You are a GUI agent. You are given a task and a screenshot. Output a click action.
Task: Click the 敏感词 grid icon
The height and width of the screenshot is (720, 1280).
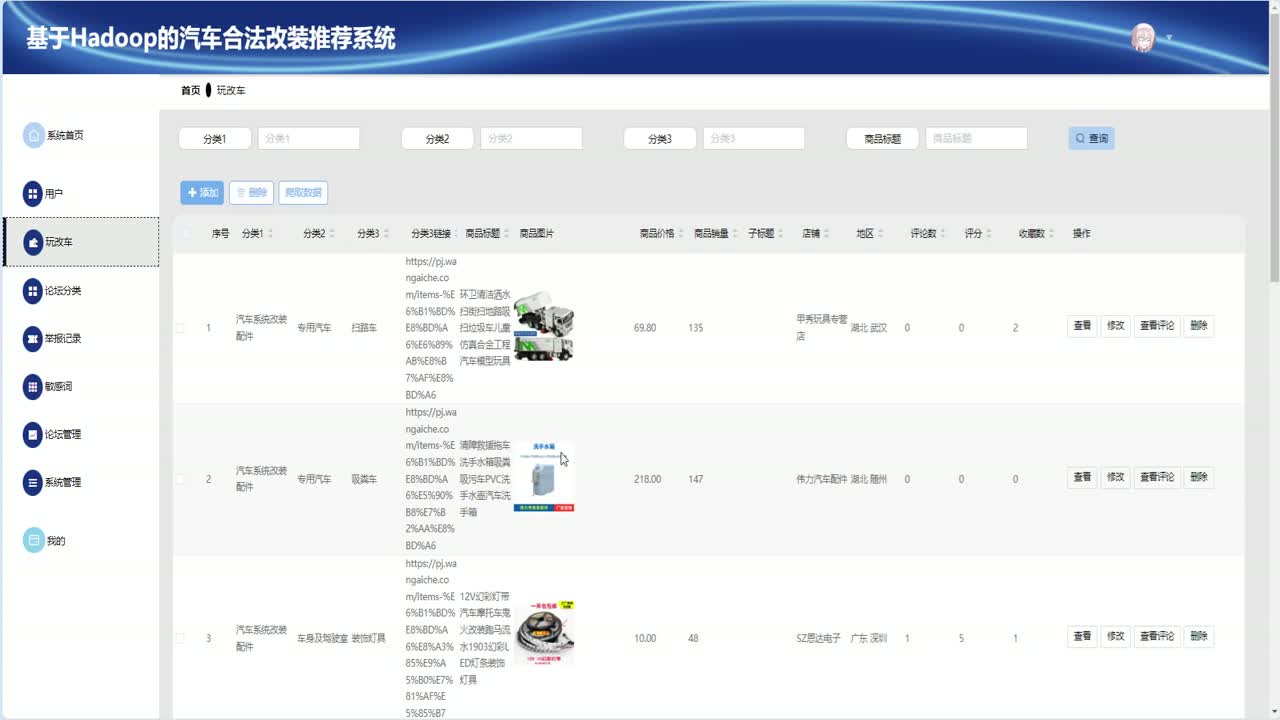coord(33,387)
